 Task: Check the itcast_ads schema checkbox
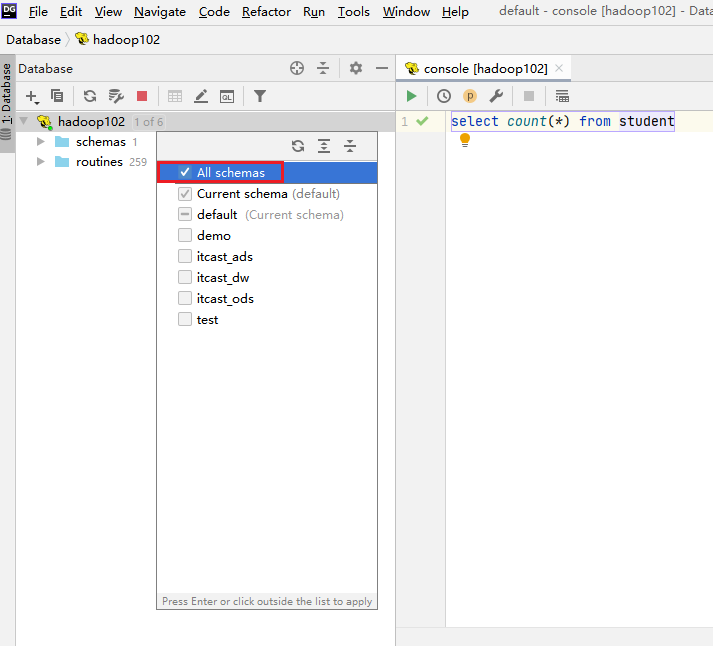click(x=185, y=256)
